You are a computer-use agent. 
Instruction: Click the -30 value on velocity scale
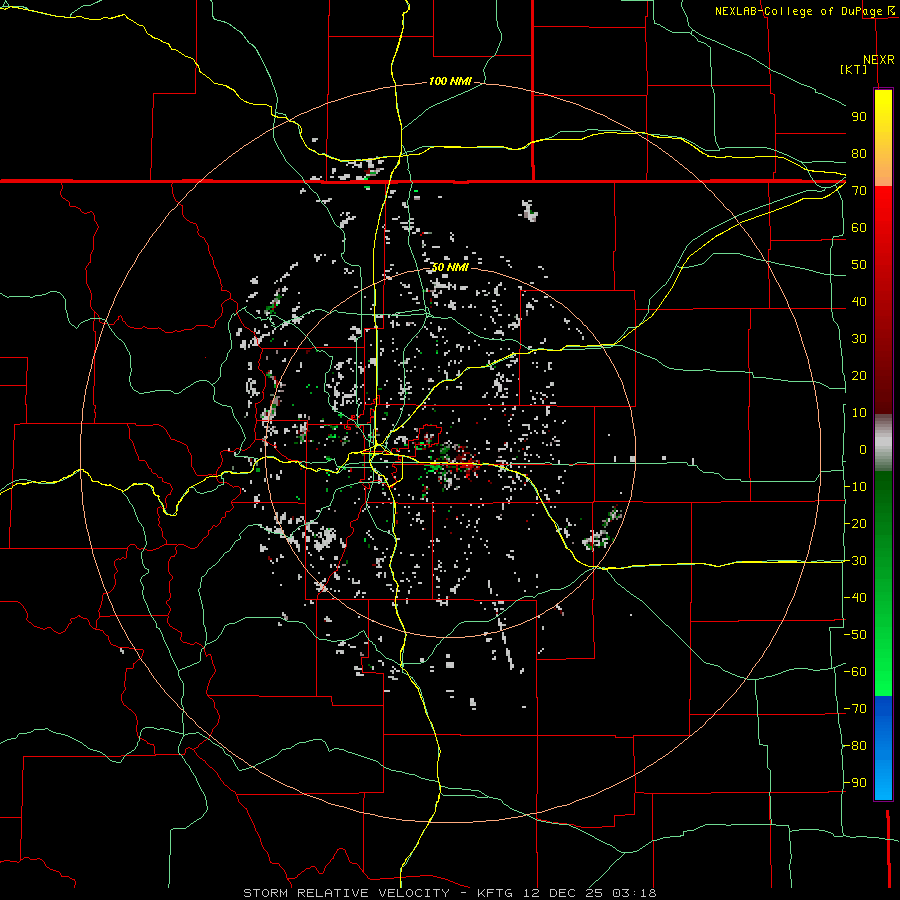click(x=855, y=561)
